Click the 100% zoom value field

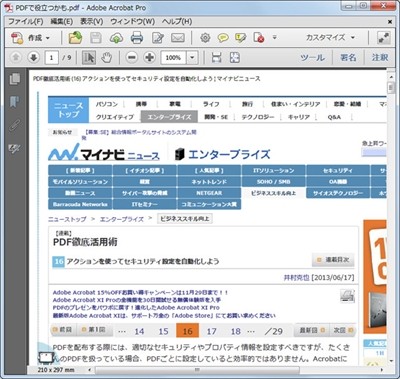tap(173, 57)
